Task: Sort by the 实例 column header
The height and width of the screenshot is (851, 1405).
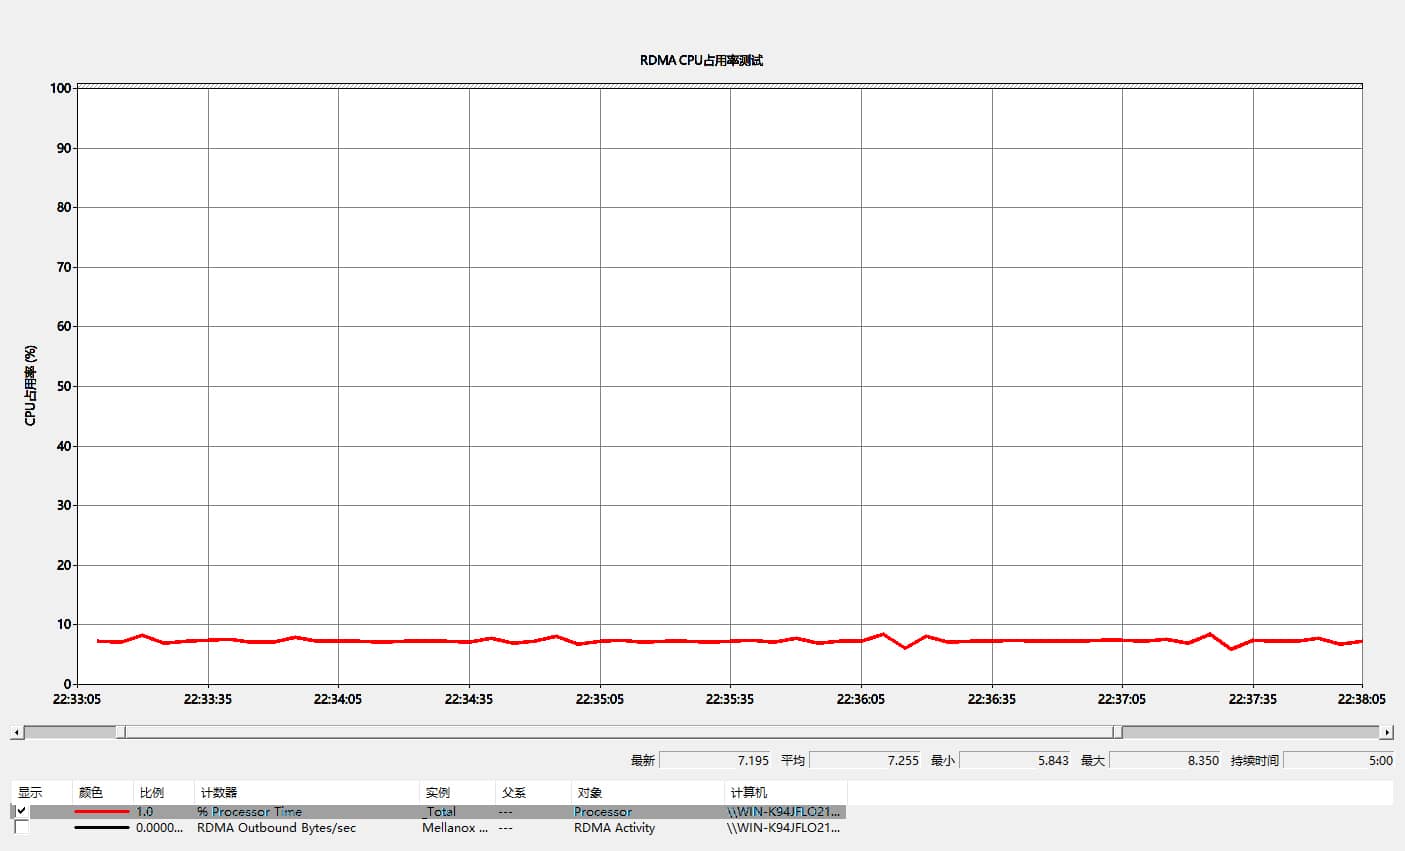Action: pyautogui.click(x=438, y=793)
